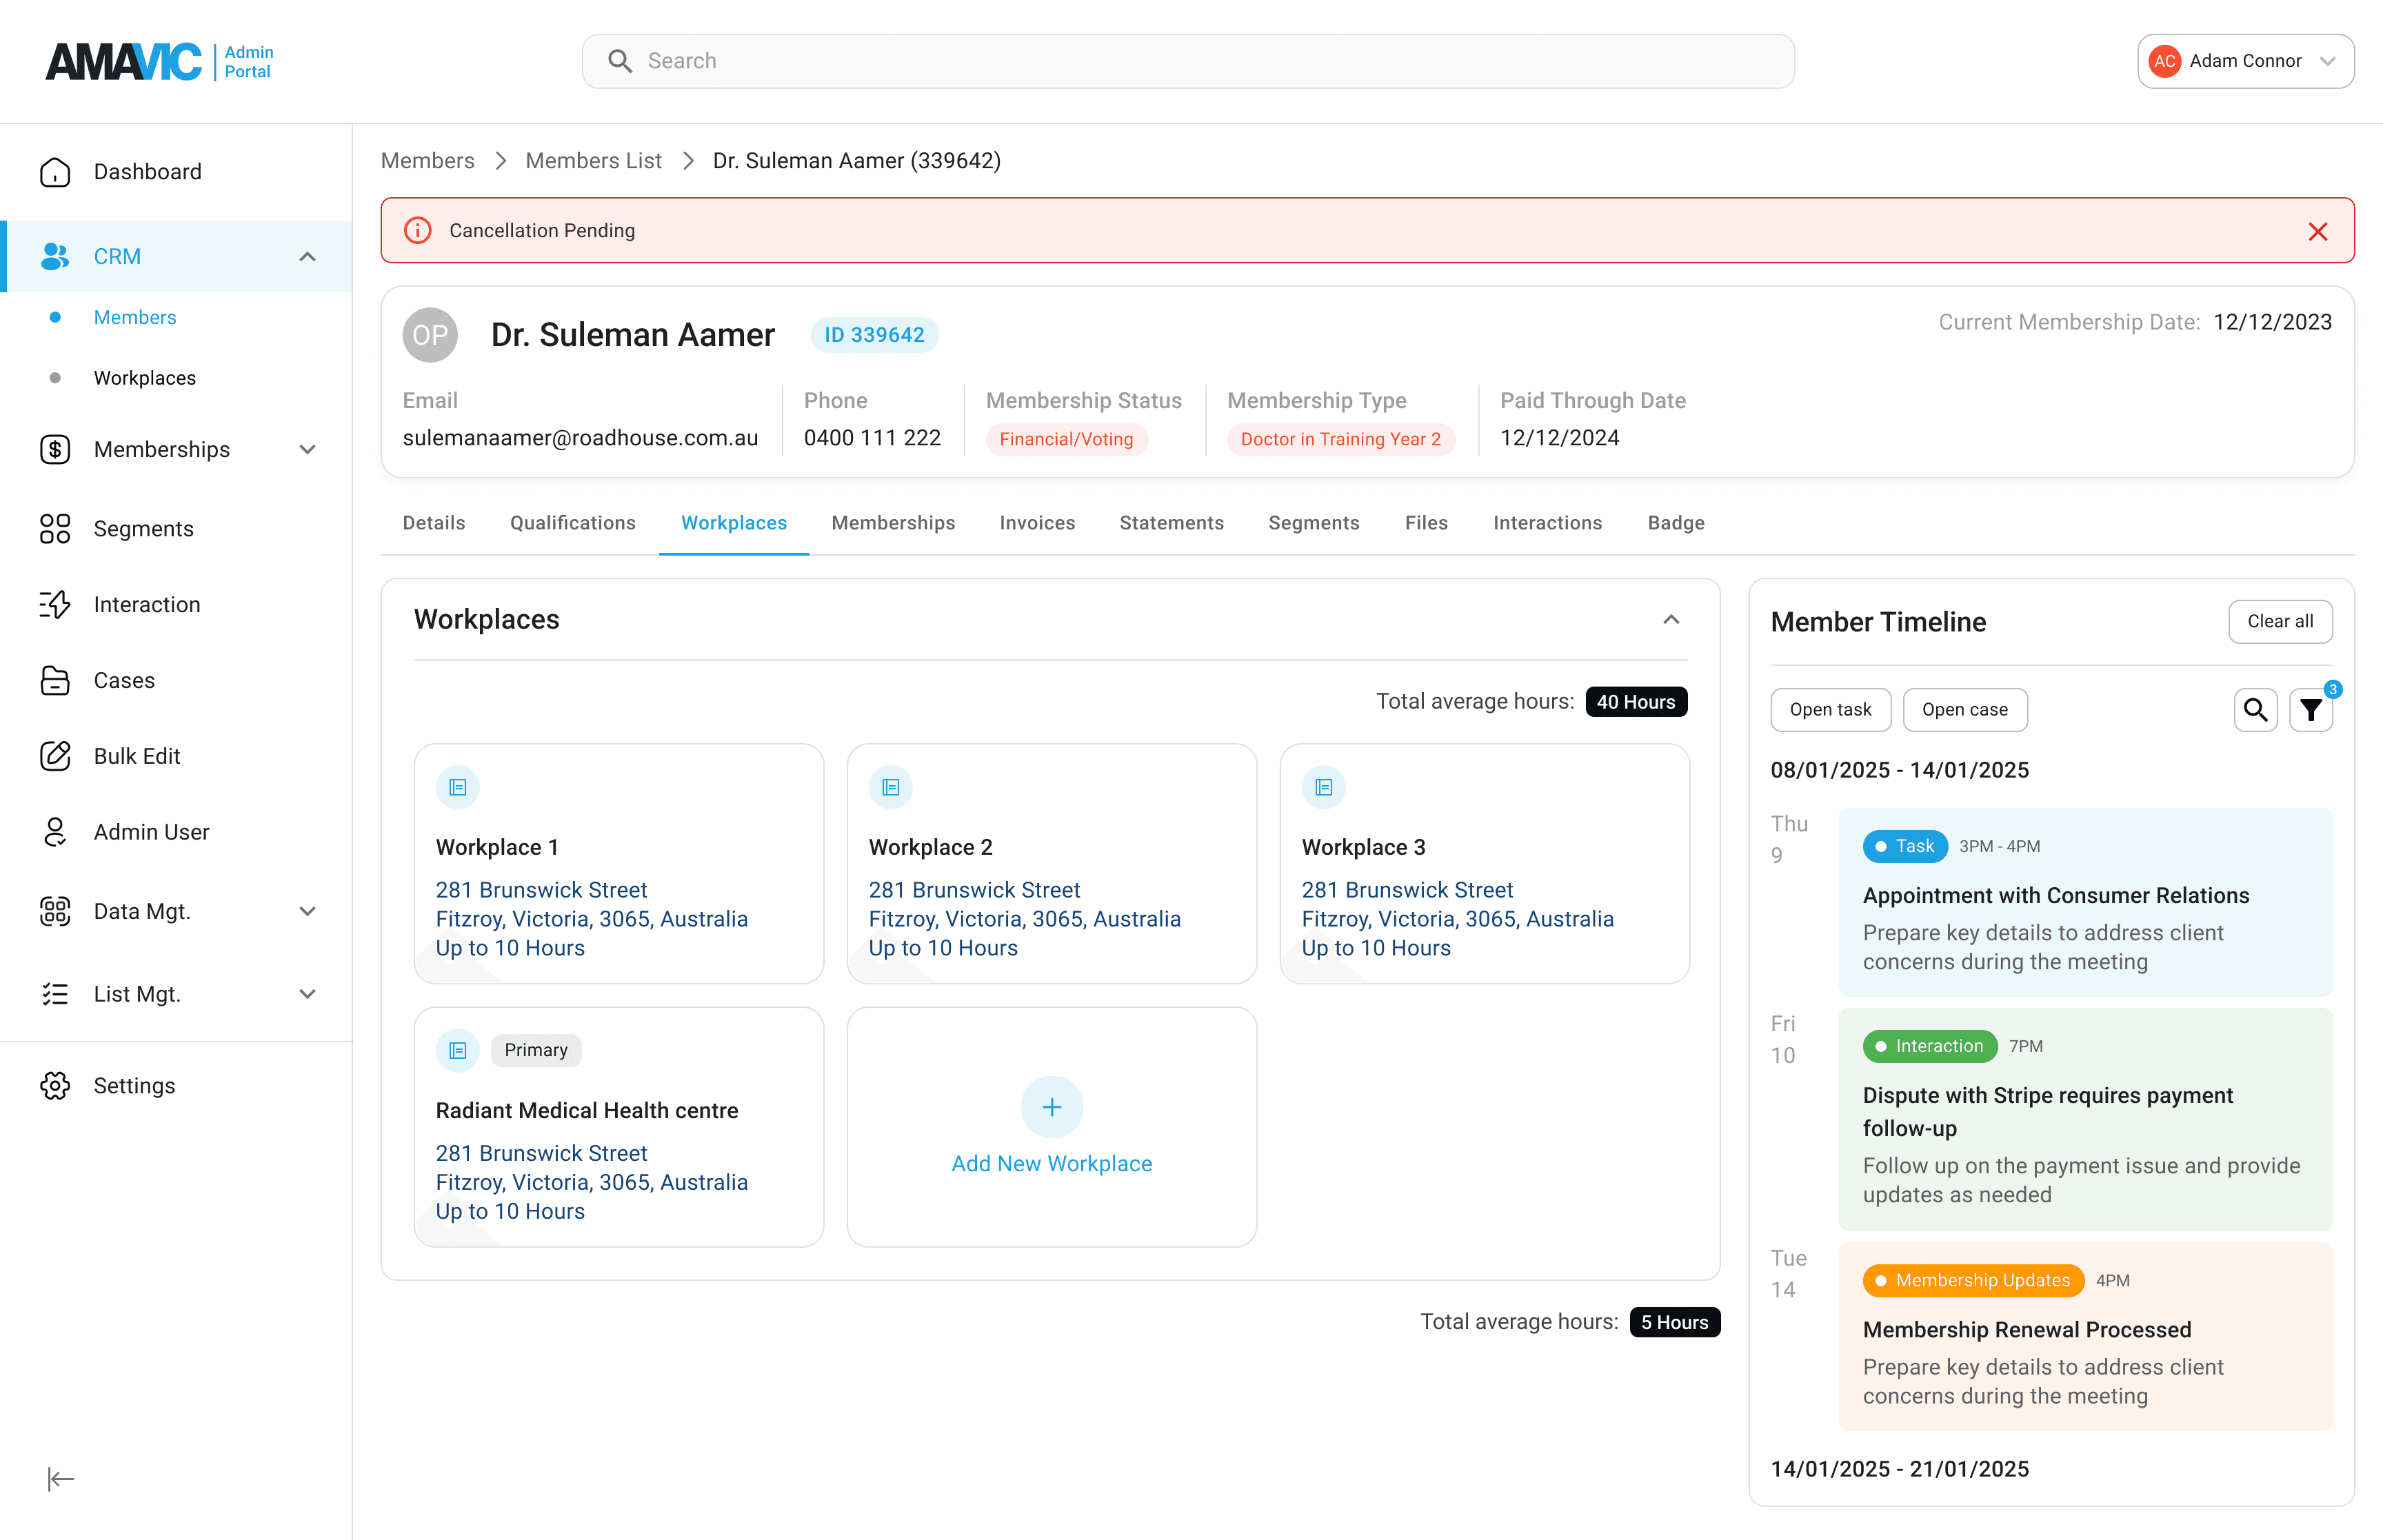2383x1540 pixels.
Task: Collapse the CRM sidebar section
Action: tap(307, 257)
